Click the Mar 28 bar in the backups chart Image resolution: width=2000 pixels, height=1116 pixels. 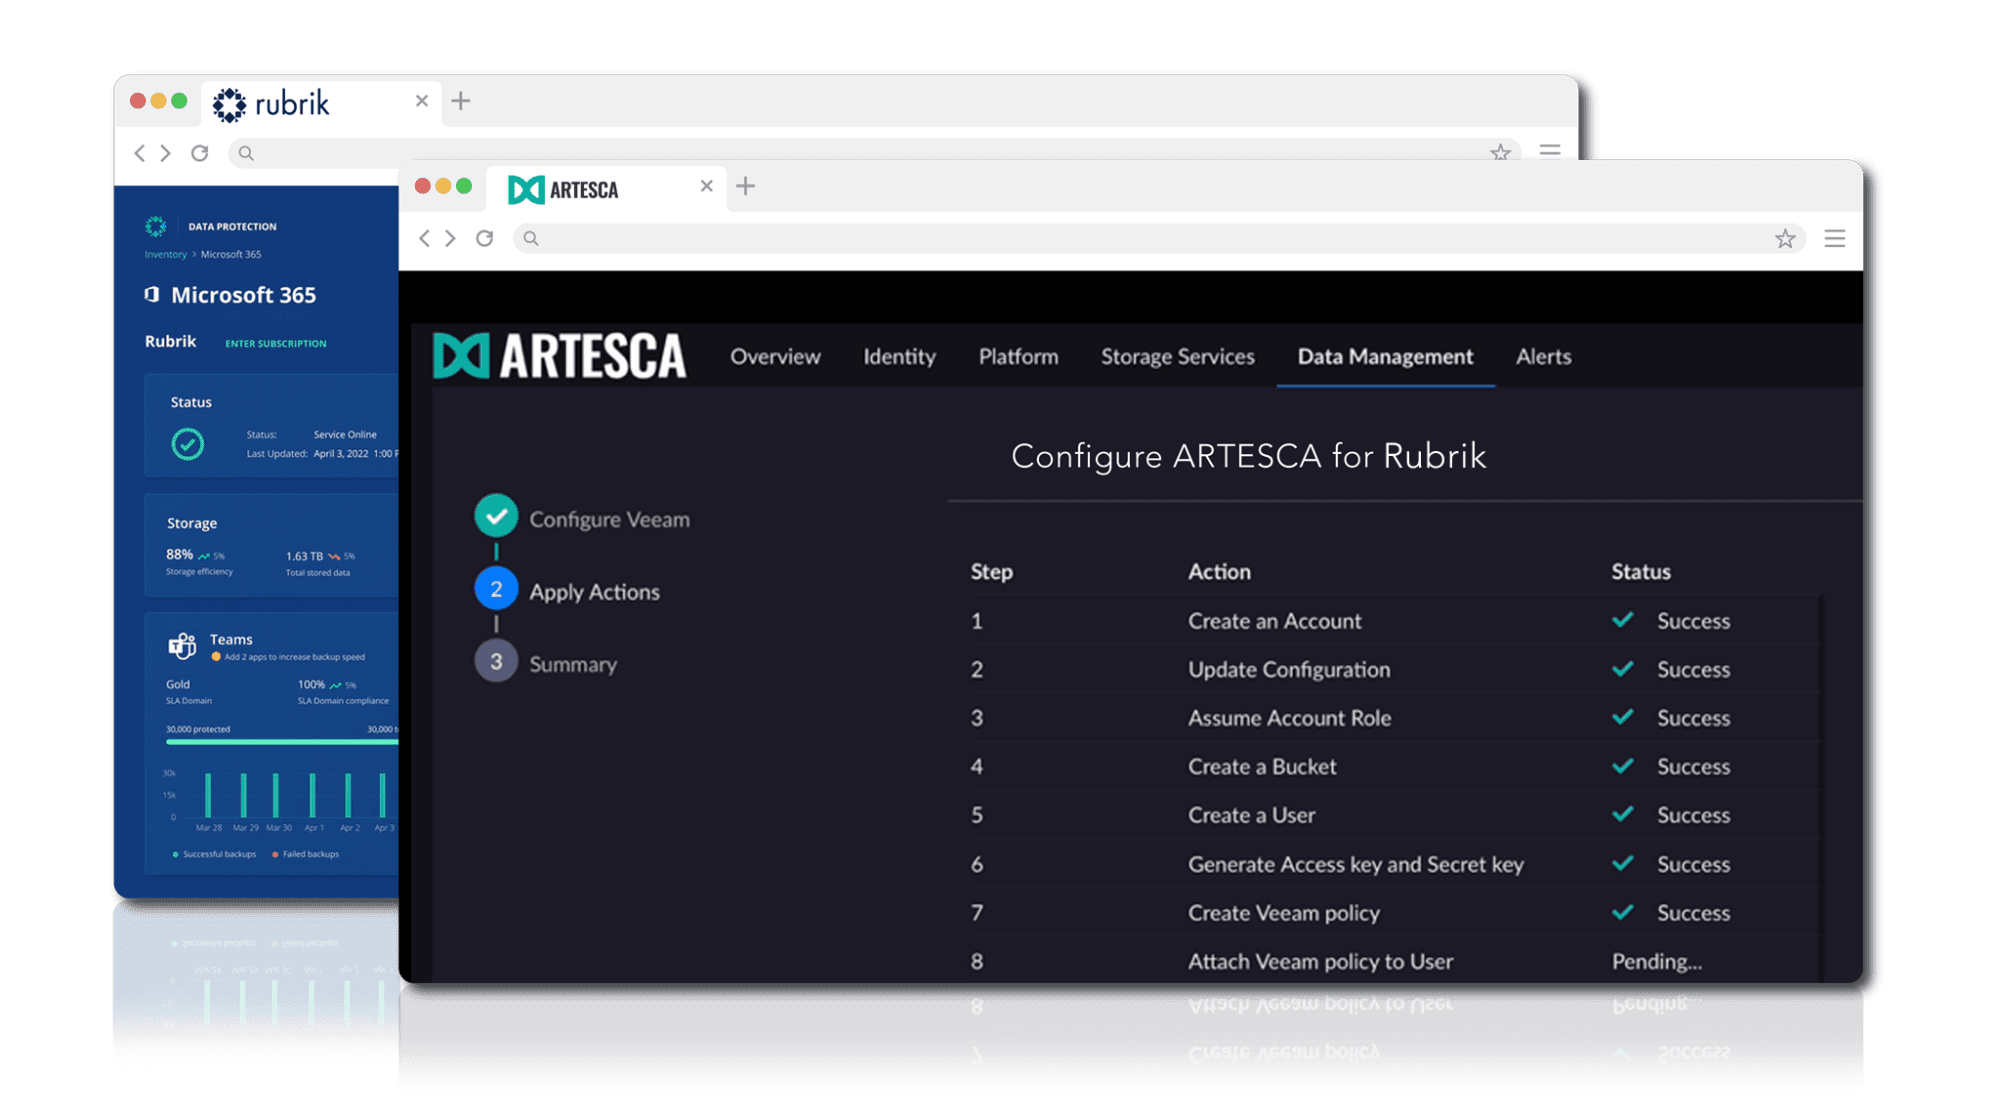[x=208, y=795]
